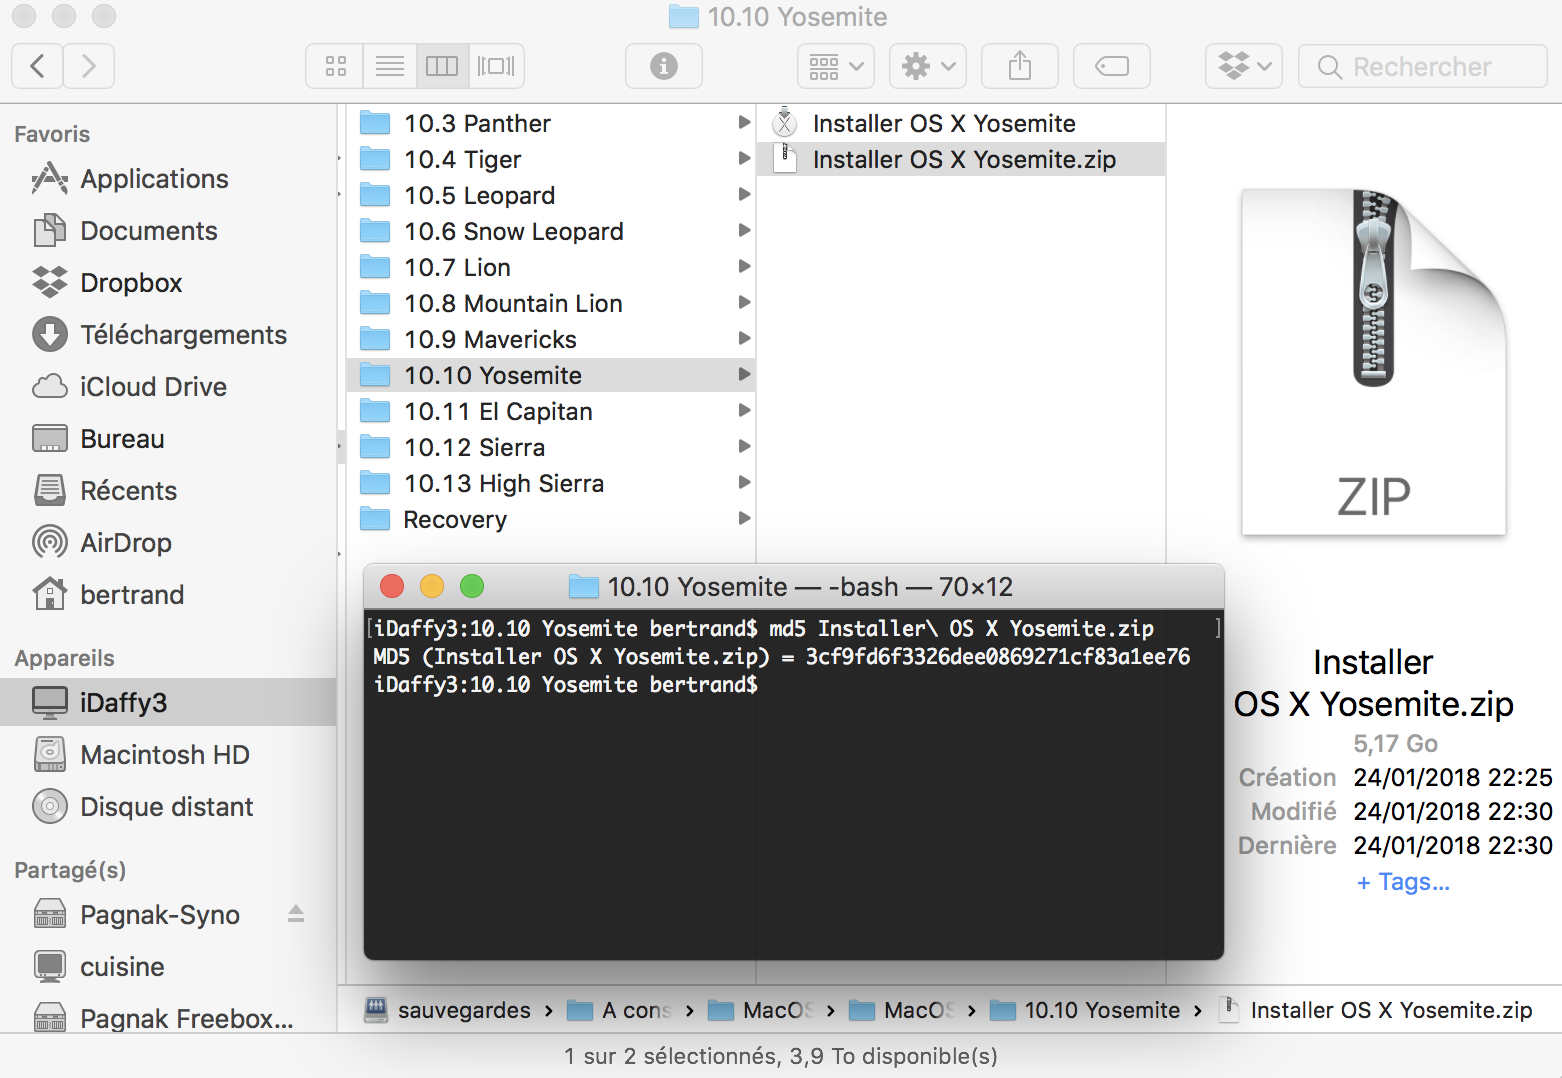This screenshot has width=1562, height=1078.
Task: Select Disque distant in sidebar
Action: [166, 807]
